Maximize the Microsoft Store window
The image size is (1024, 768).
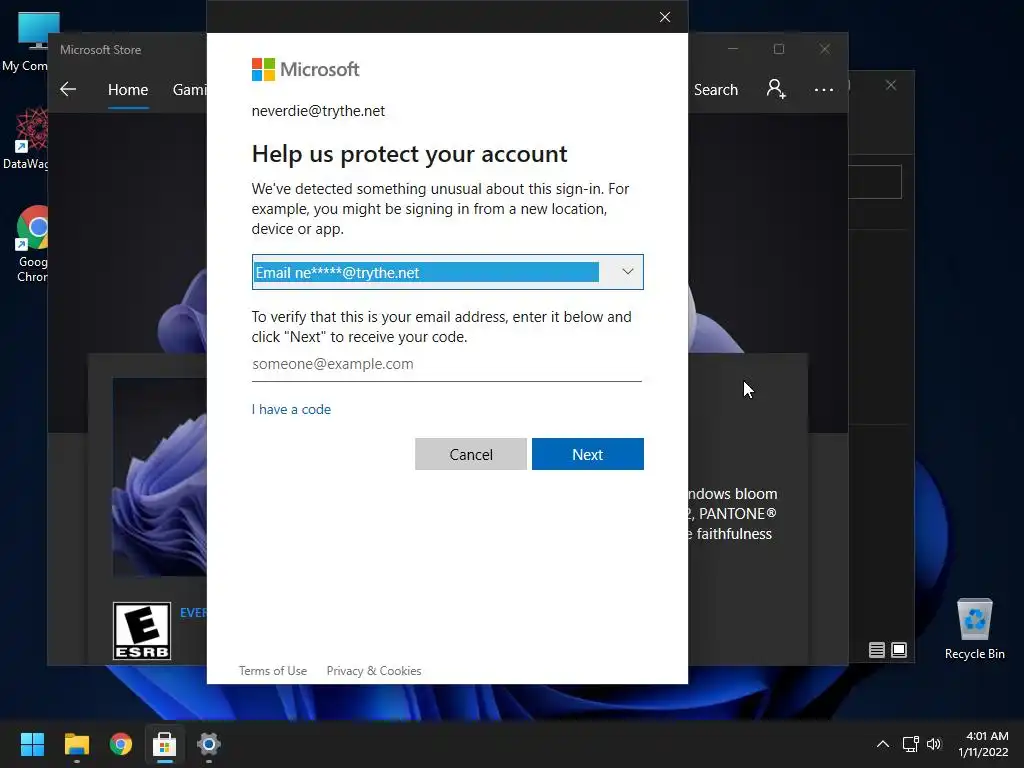[x=778, y=49]
